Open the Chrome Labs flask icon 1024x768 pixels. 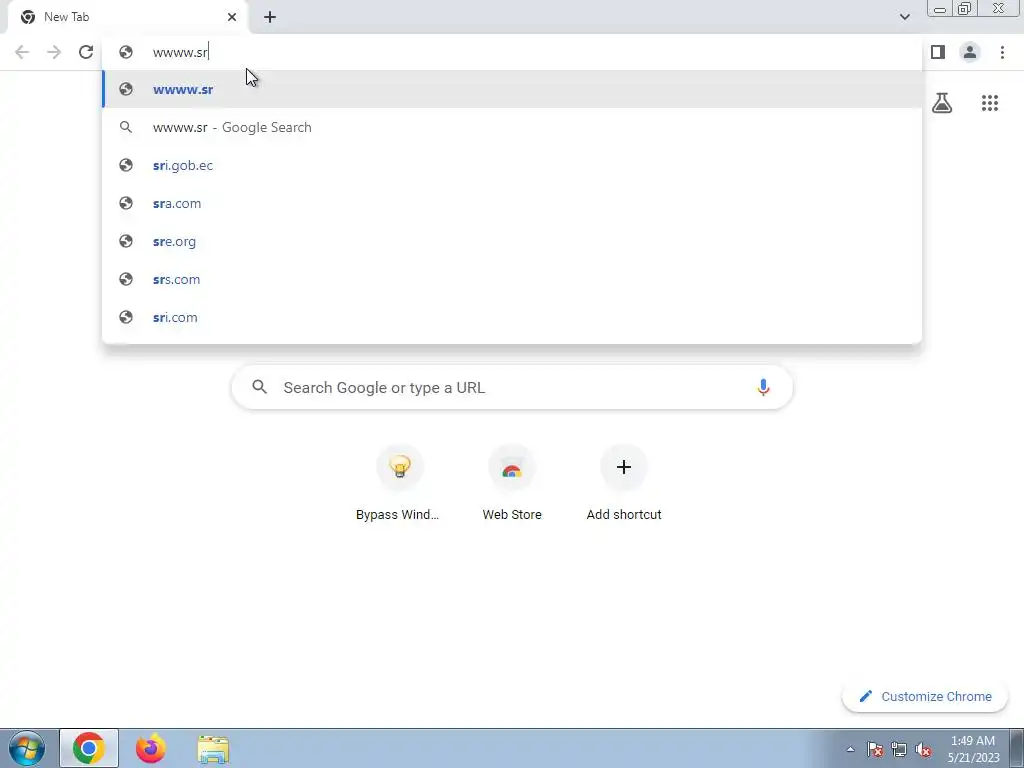pyautogui.click(x=942, y=103)
